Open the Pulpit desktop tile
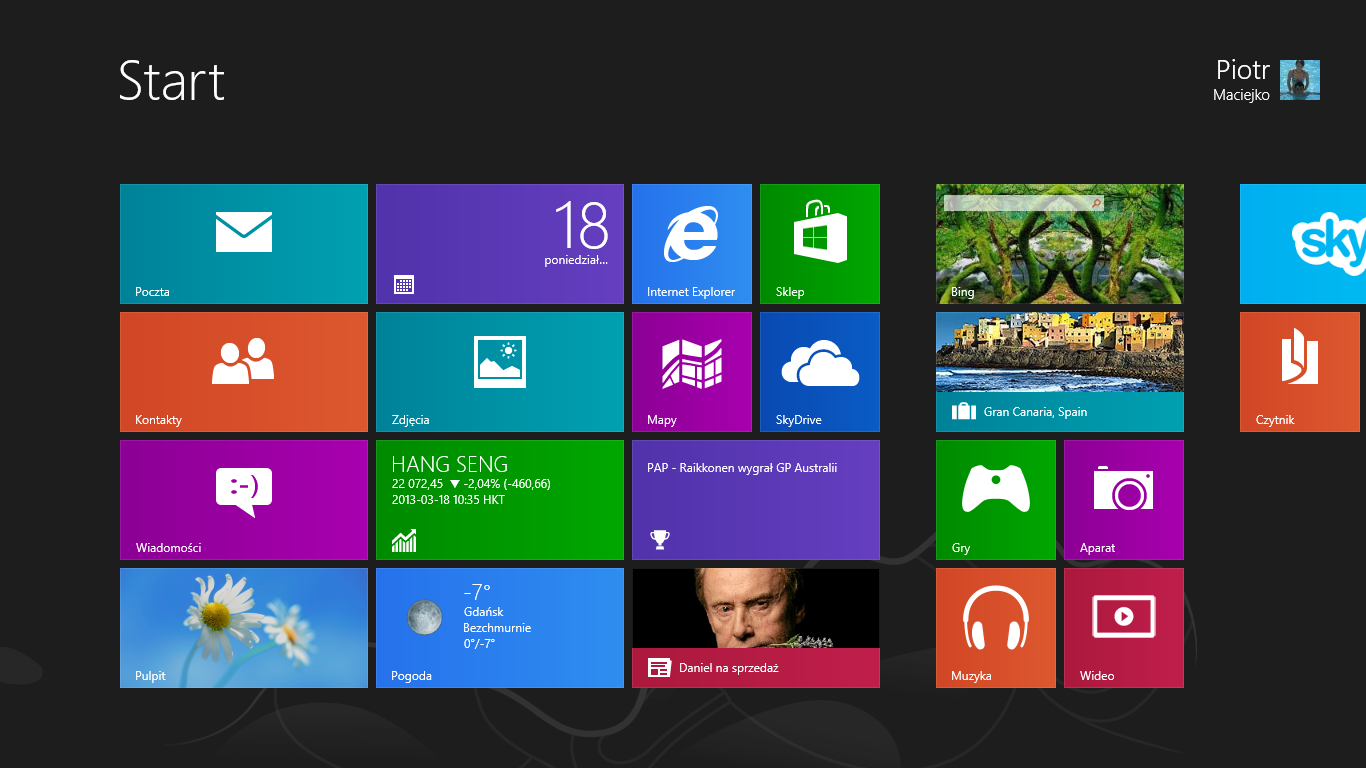The height and width of the screenshot is (768, 1366). 244,628
